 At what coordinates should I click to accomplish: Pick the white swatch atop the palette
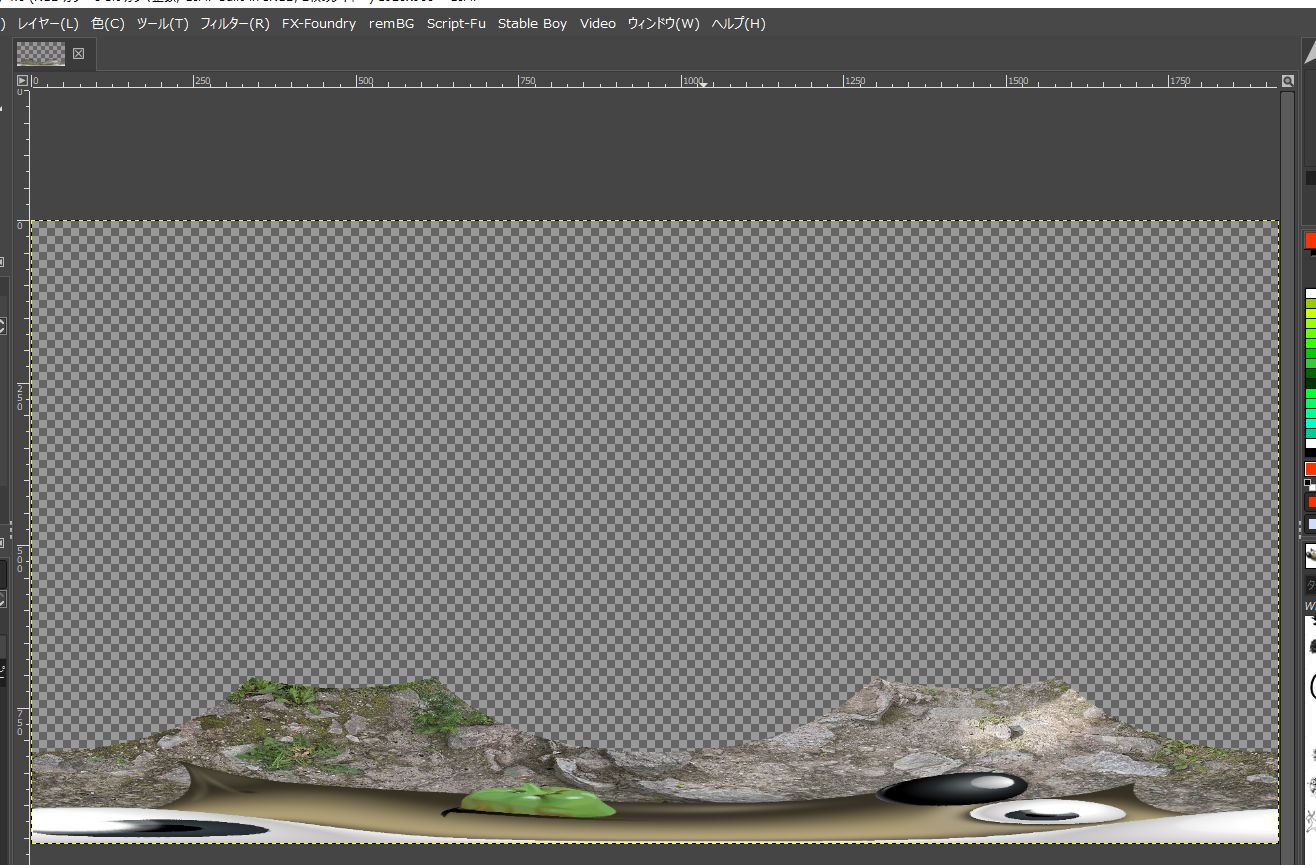pos(1310,295)
